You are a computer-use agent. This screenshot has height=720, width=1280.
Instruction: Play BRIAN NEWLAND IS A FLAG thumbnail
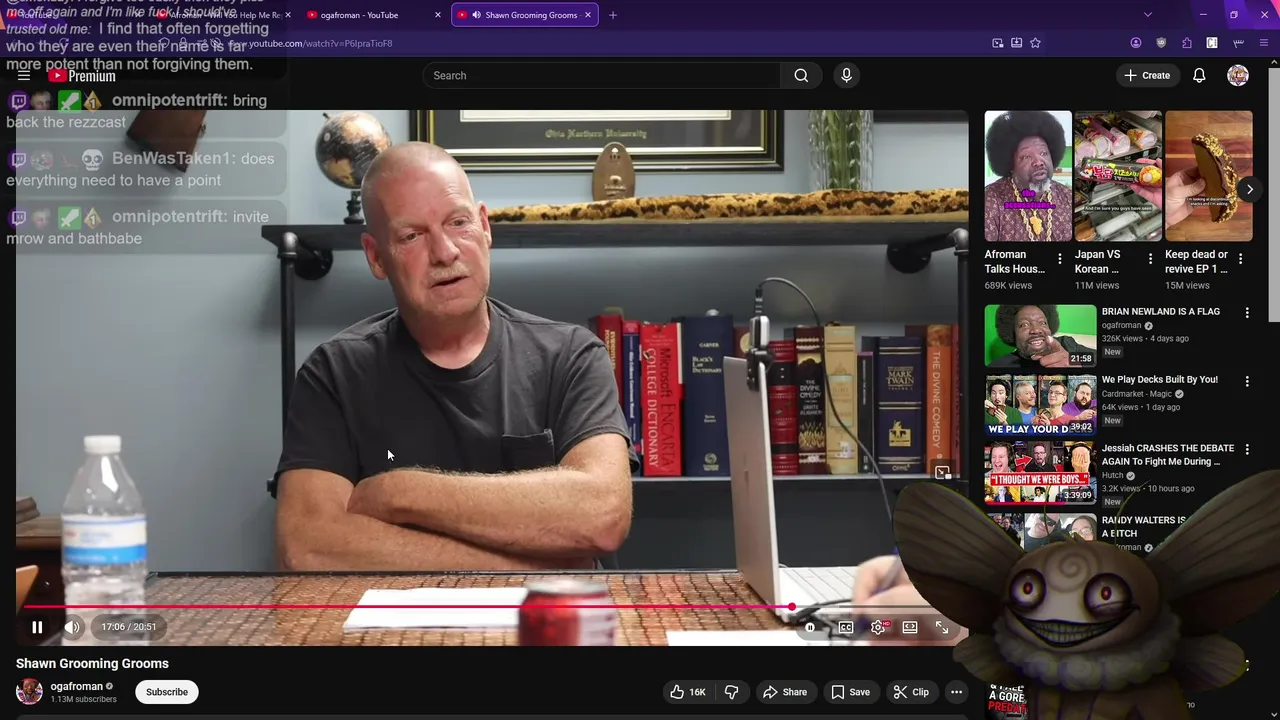[1040, 336]
